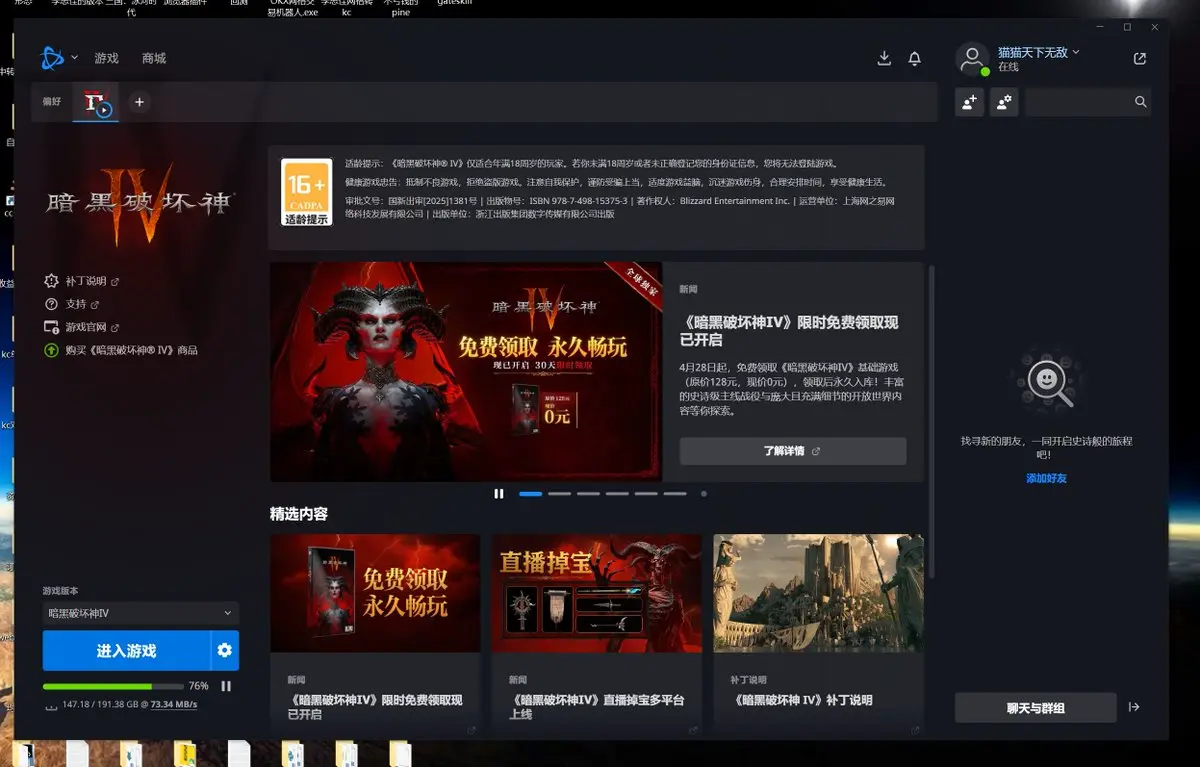1200x767 pixels.
Task: Click the search magnifier icon
Action: click(1140, 102)
